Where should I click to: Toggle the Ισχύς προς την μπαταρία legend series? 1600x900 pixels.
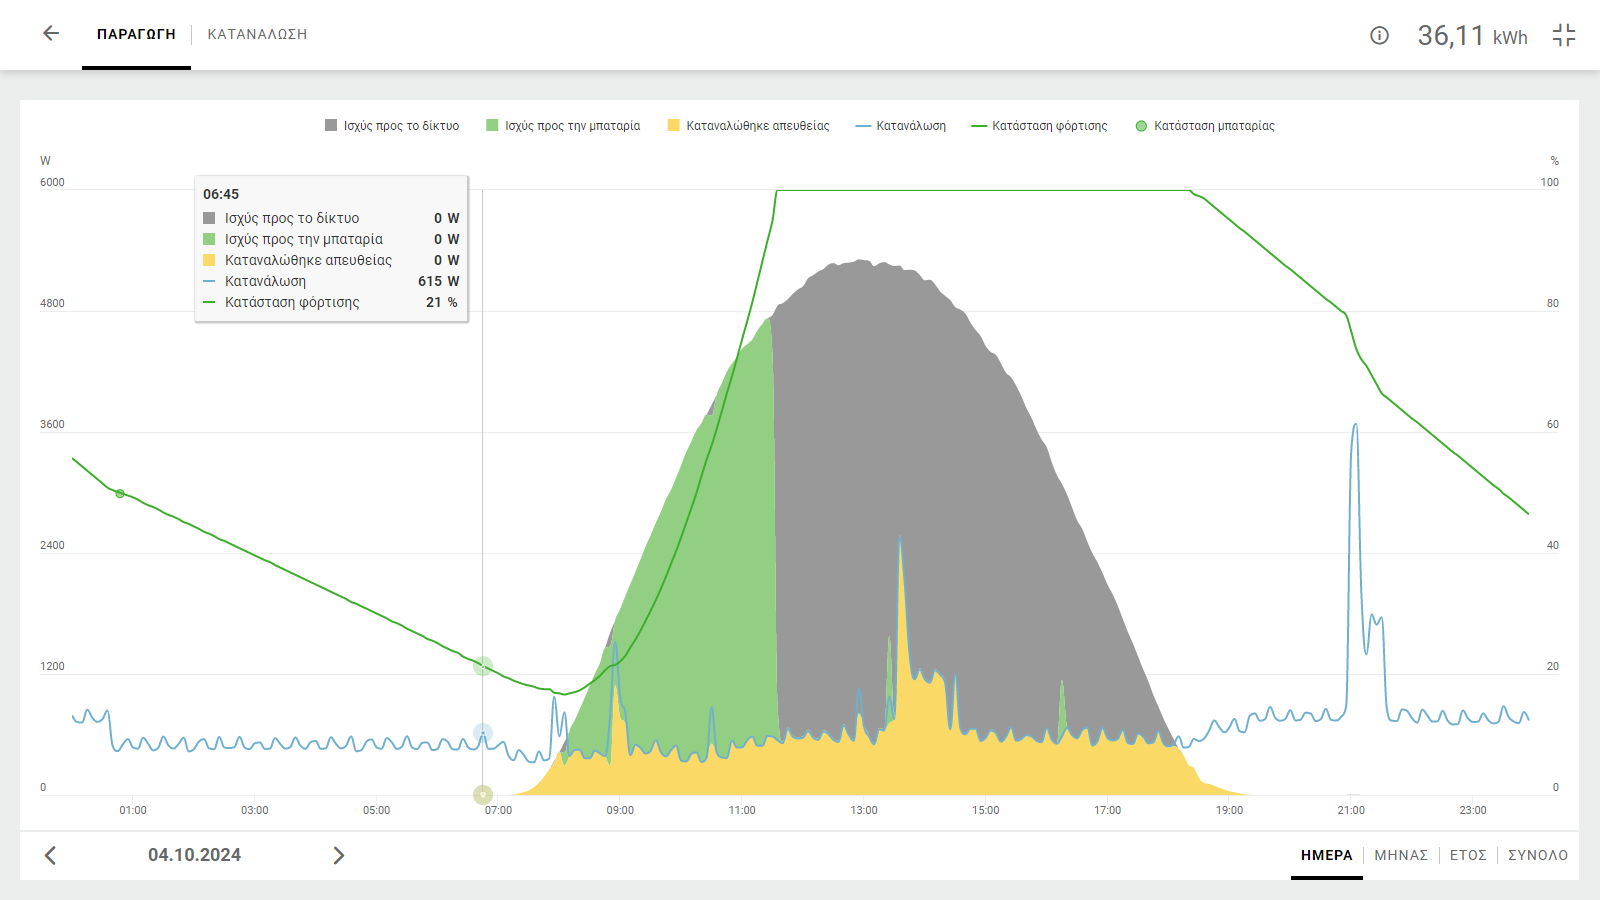pos(563,126)
